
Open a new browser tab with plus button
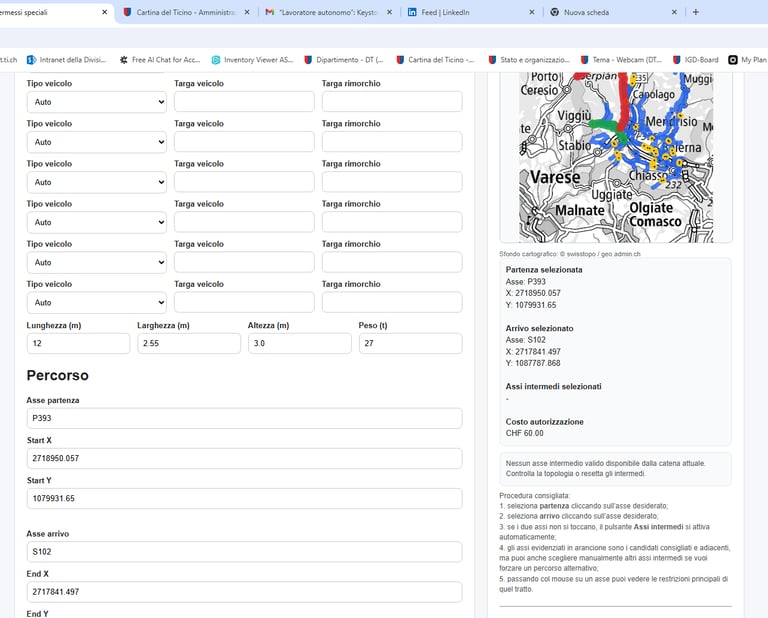point(696,12)
